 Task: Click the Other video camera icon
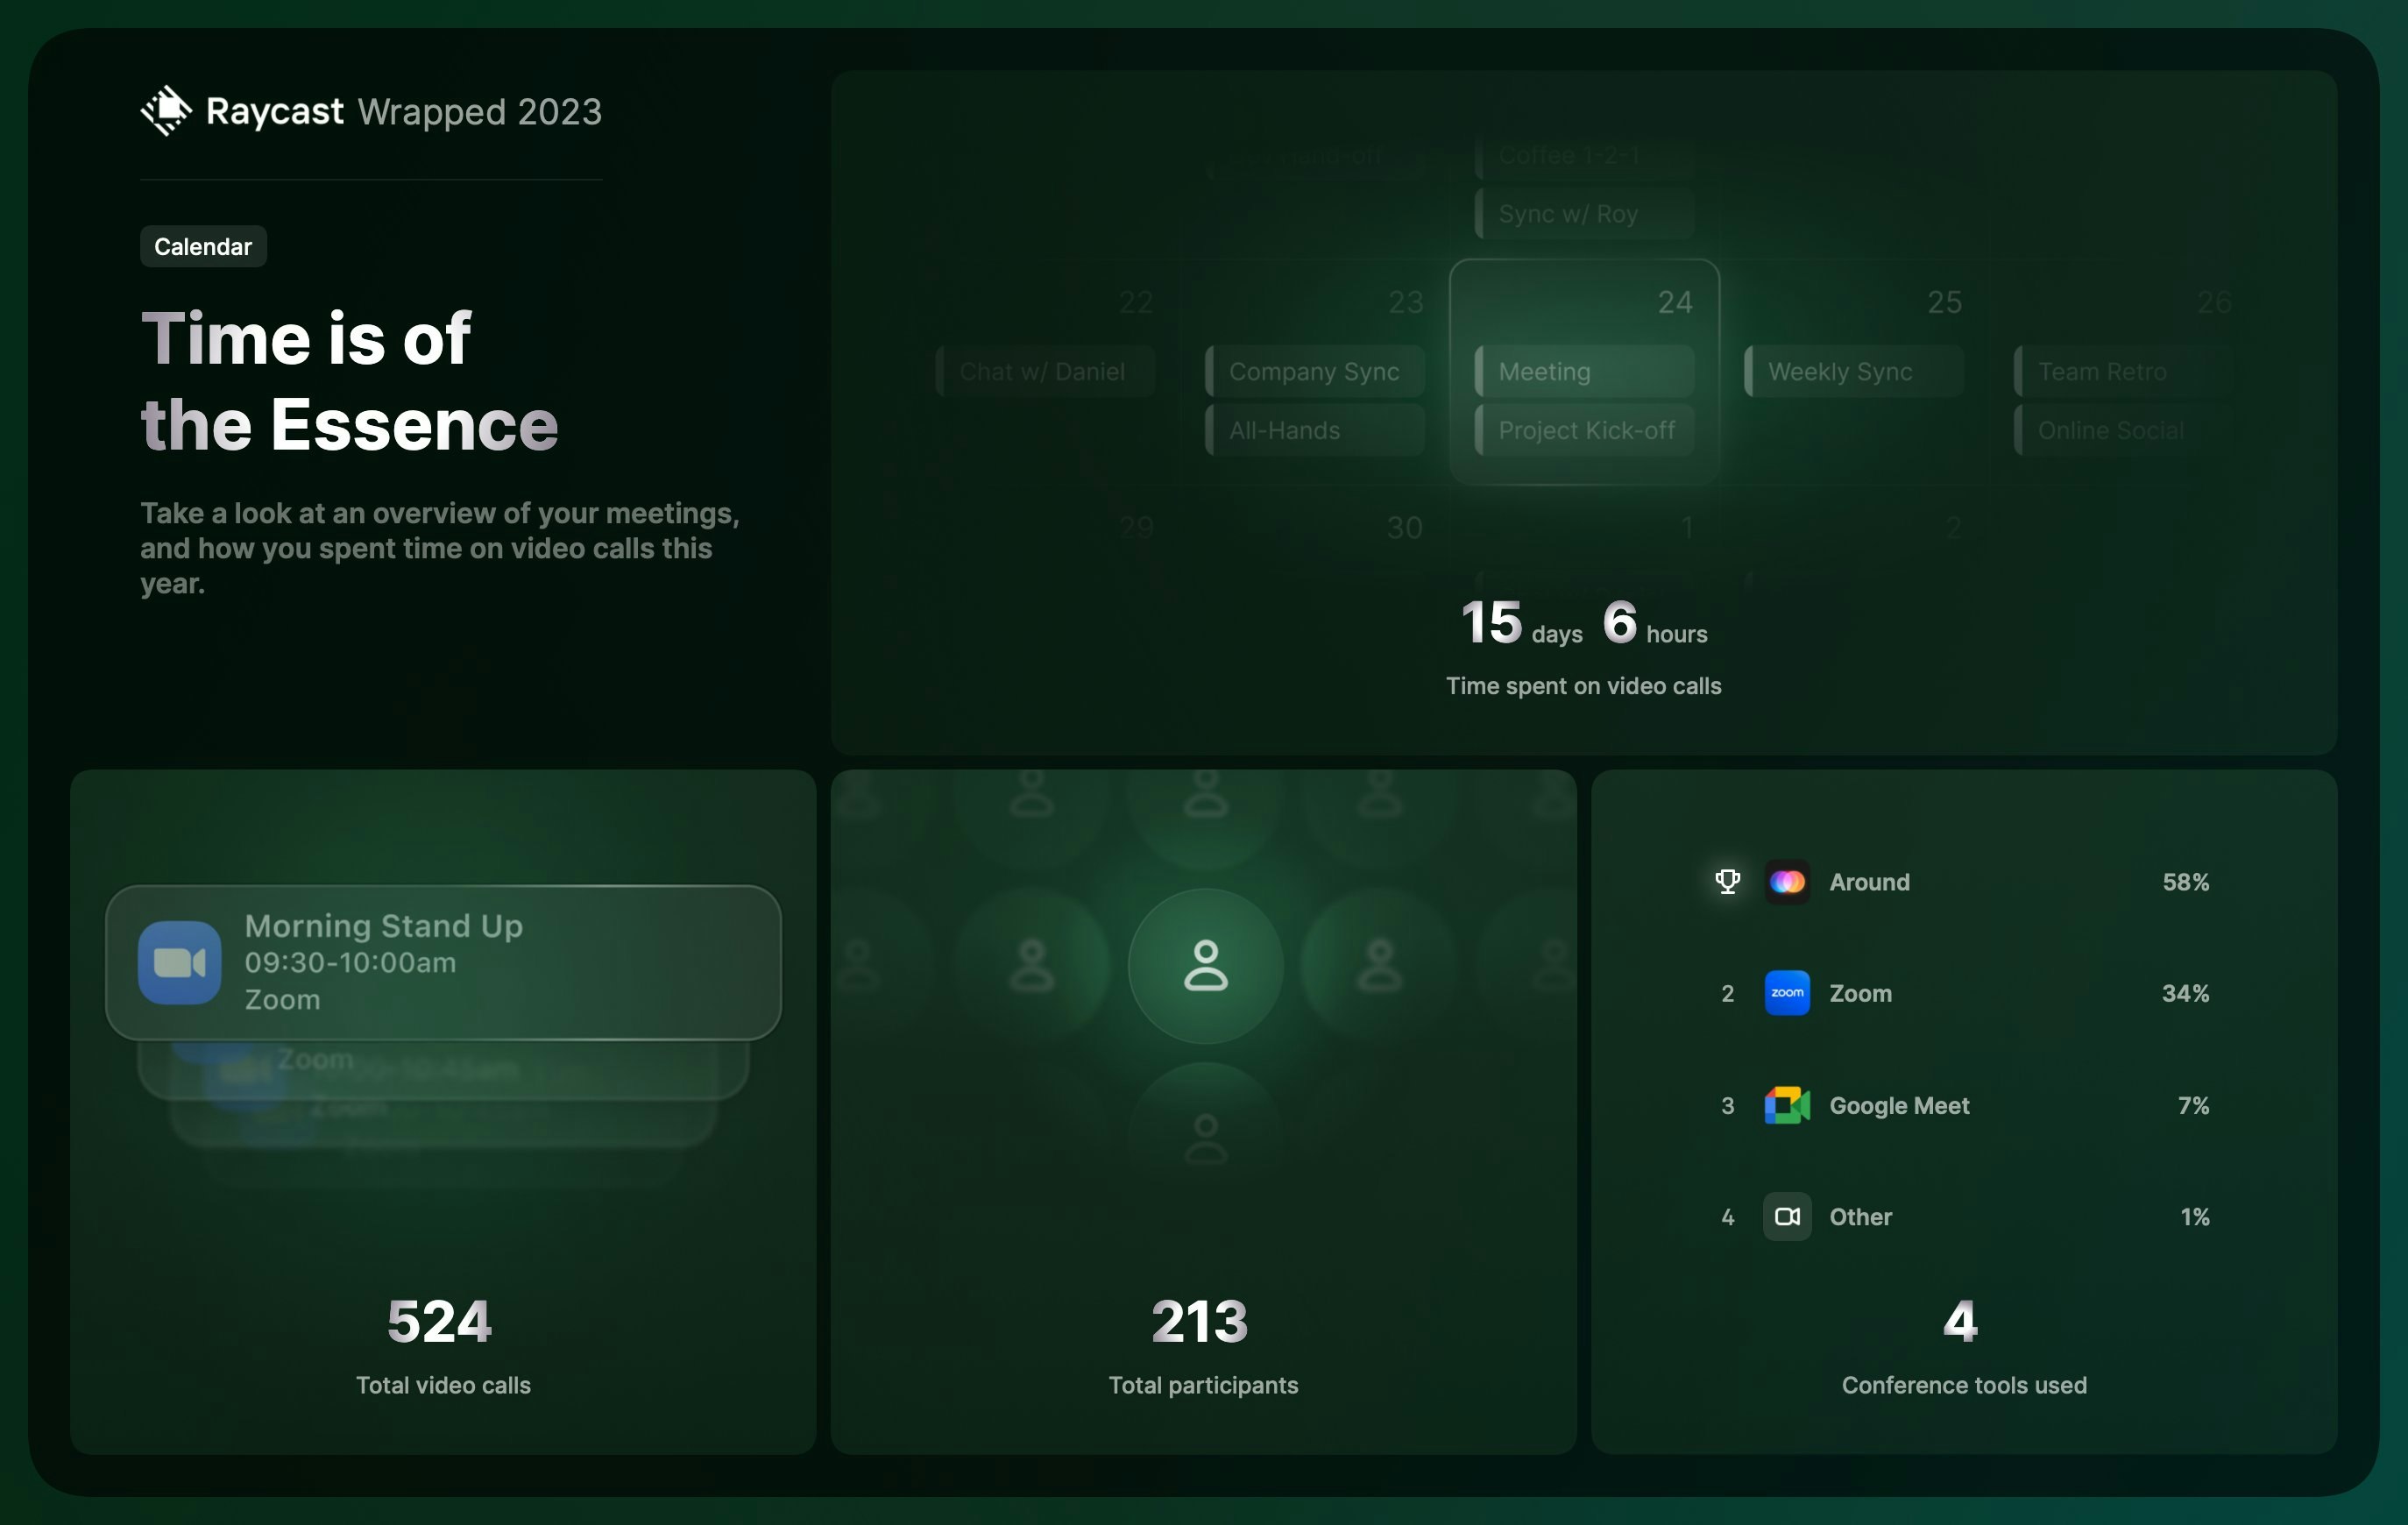tap(1787, 1217)
